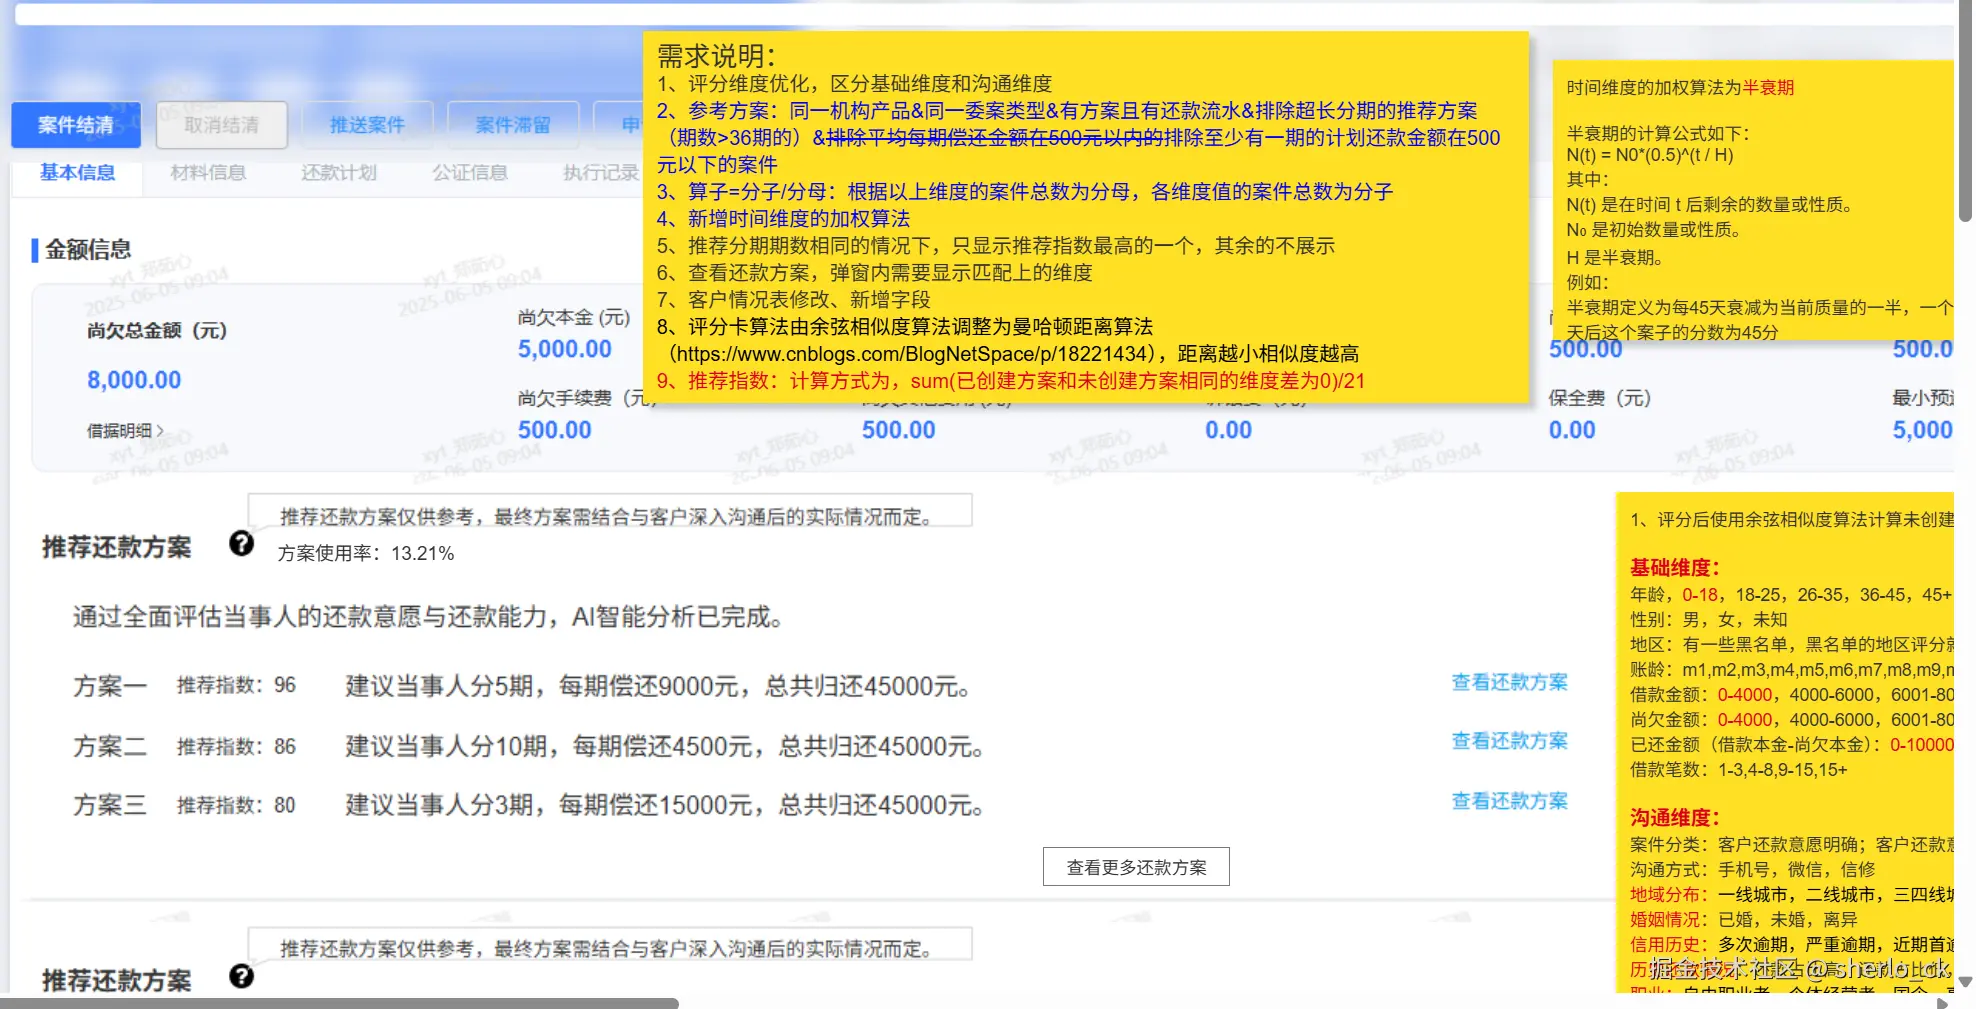Click the 推送案件 button
The width and height of the screenshot is (1976, 1009).
pyautogui.click(x=367, y=125)
